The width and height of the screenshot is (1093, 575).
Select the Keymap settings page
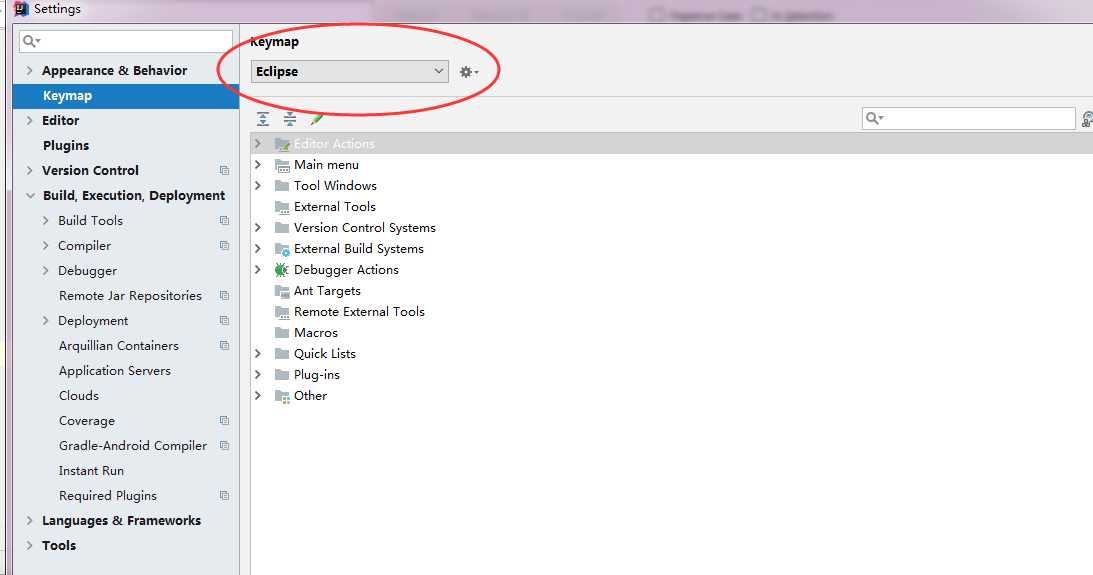(x=125, y=95)
